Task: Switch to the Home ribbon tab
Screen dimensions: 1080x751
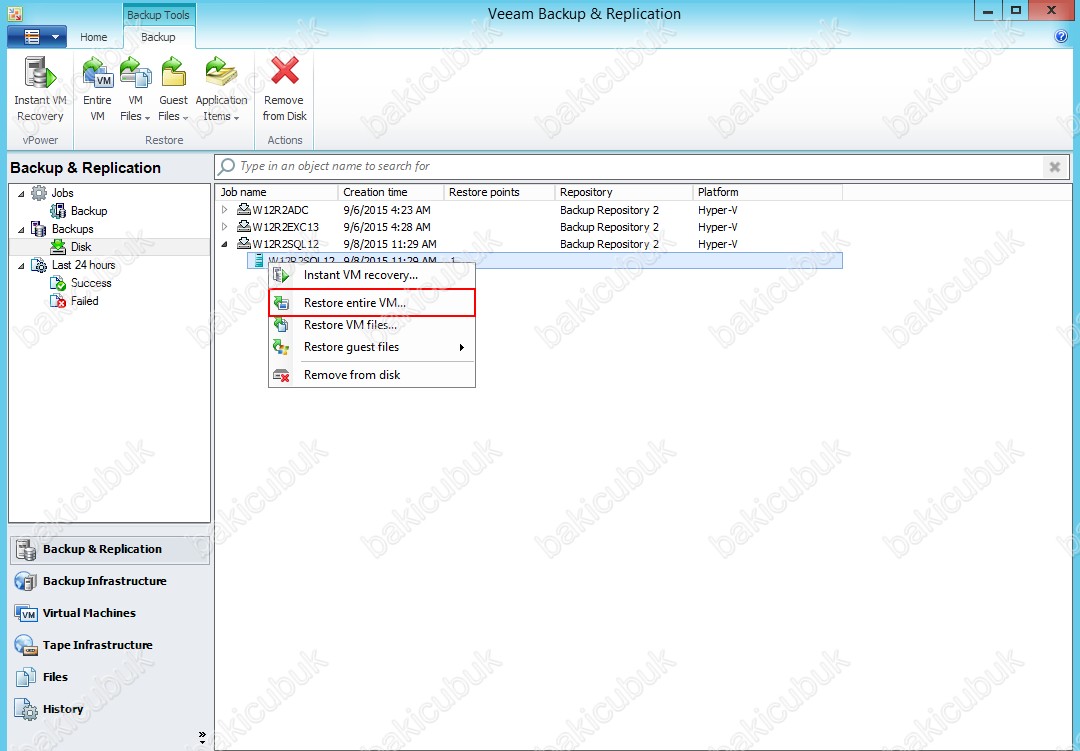Action: point(94,37)
